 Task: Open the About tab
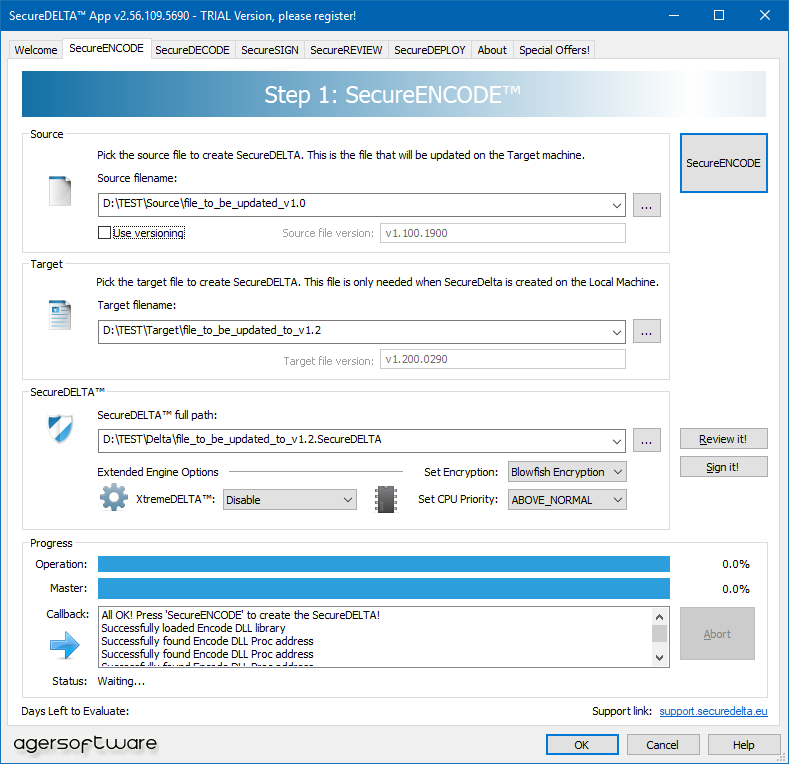point(492,50)
